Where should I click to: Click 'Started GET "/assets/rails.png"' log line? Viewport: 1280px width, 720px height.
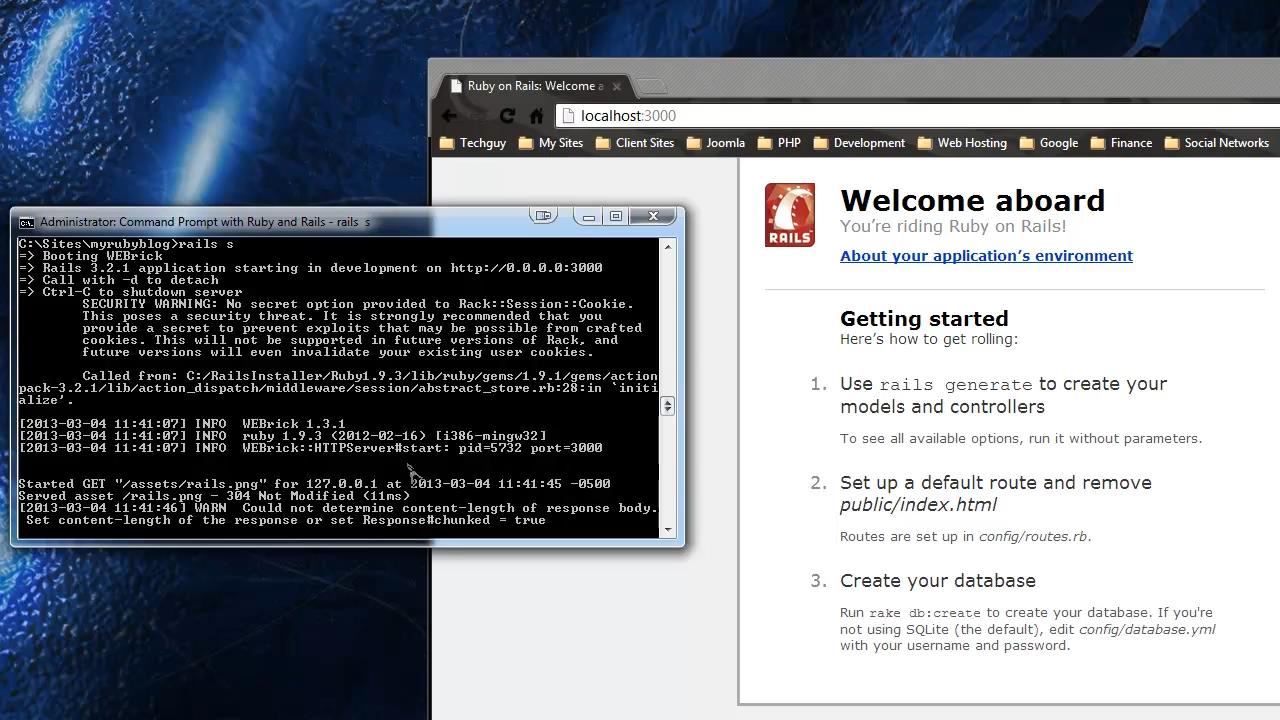(314, 484)
